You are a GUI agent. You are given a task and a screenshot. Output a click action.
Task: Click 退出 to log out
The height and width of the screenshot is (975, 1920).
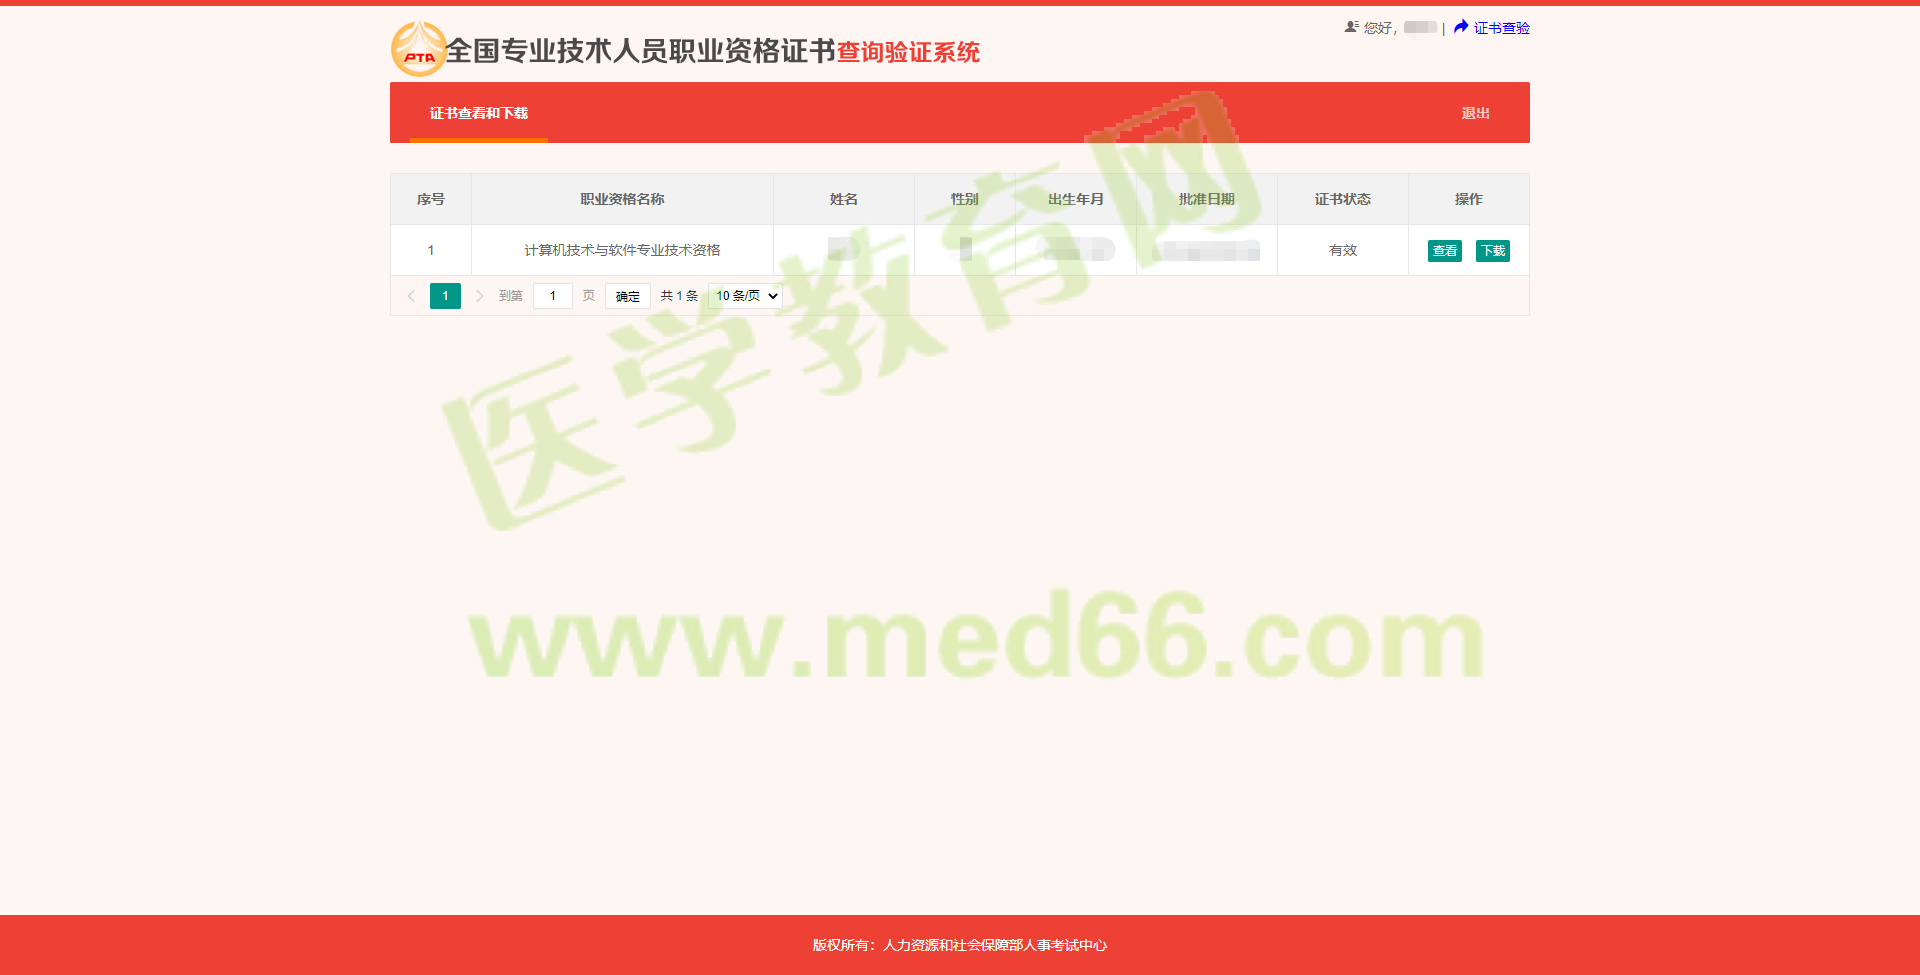pyautogui.click(x=1475, y=113)
